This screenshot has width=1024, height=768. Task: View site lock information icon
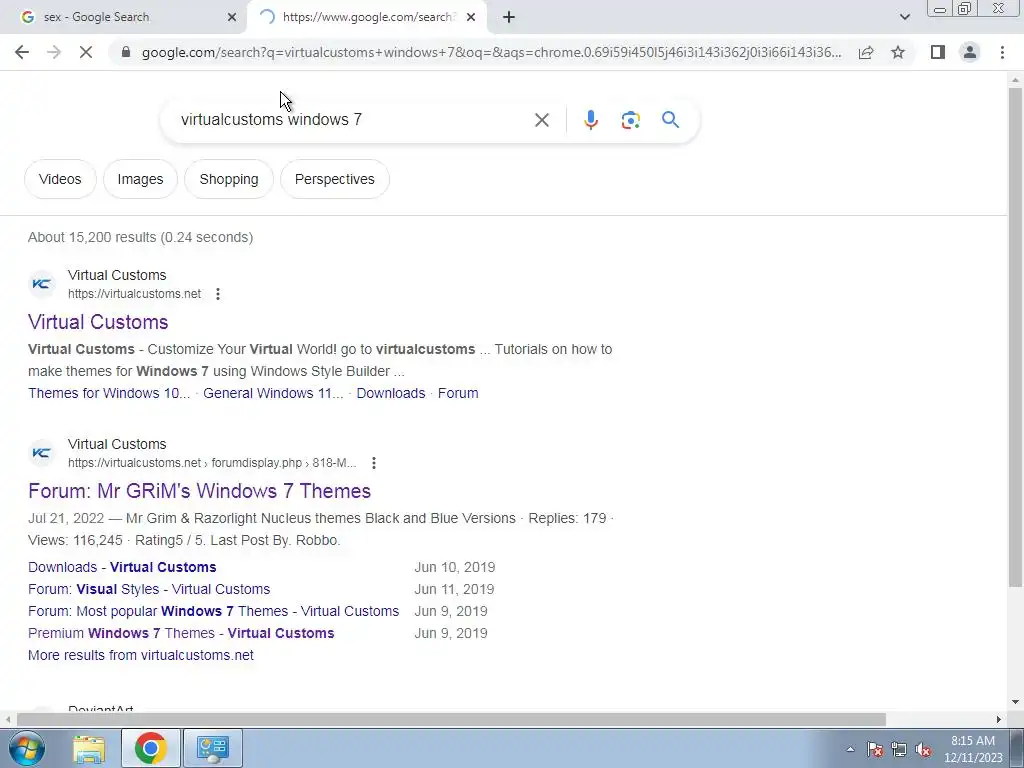[x=126, y=52]
